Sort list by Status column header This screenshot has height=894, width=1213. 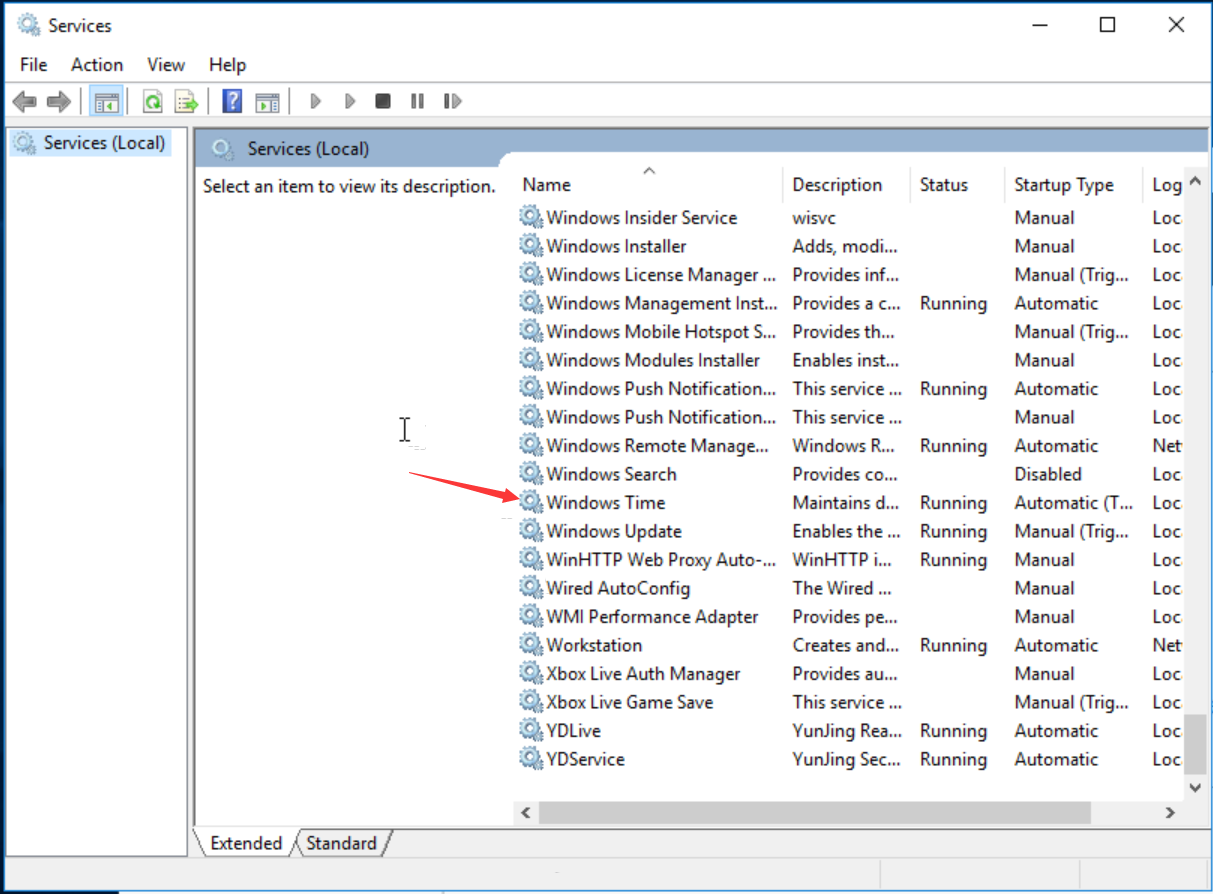[944, 185]
